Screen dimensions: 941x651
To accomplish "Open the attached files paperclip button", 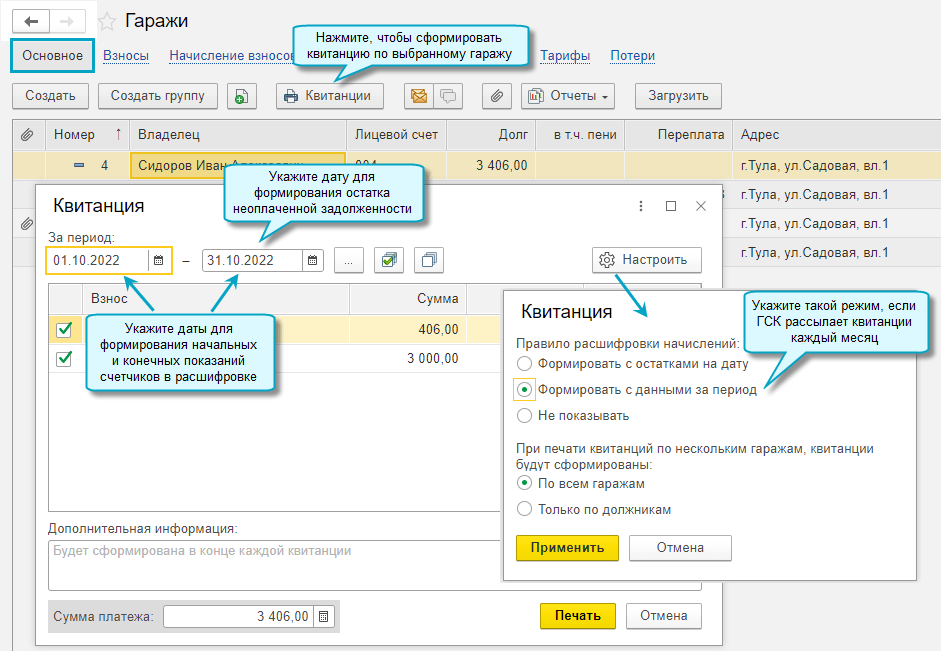I will 496,96.
